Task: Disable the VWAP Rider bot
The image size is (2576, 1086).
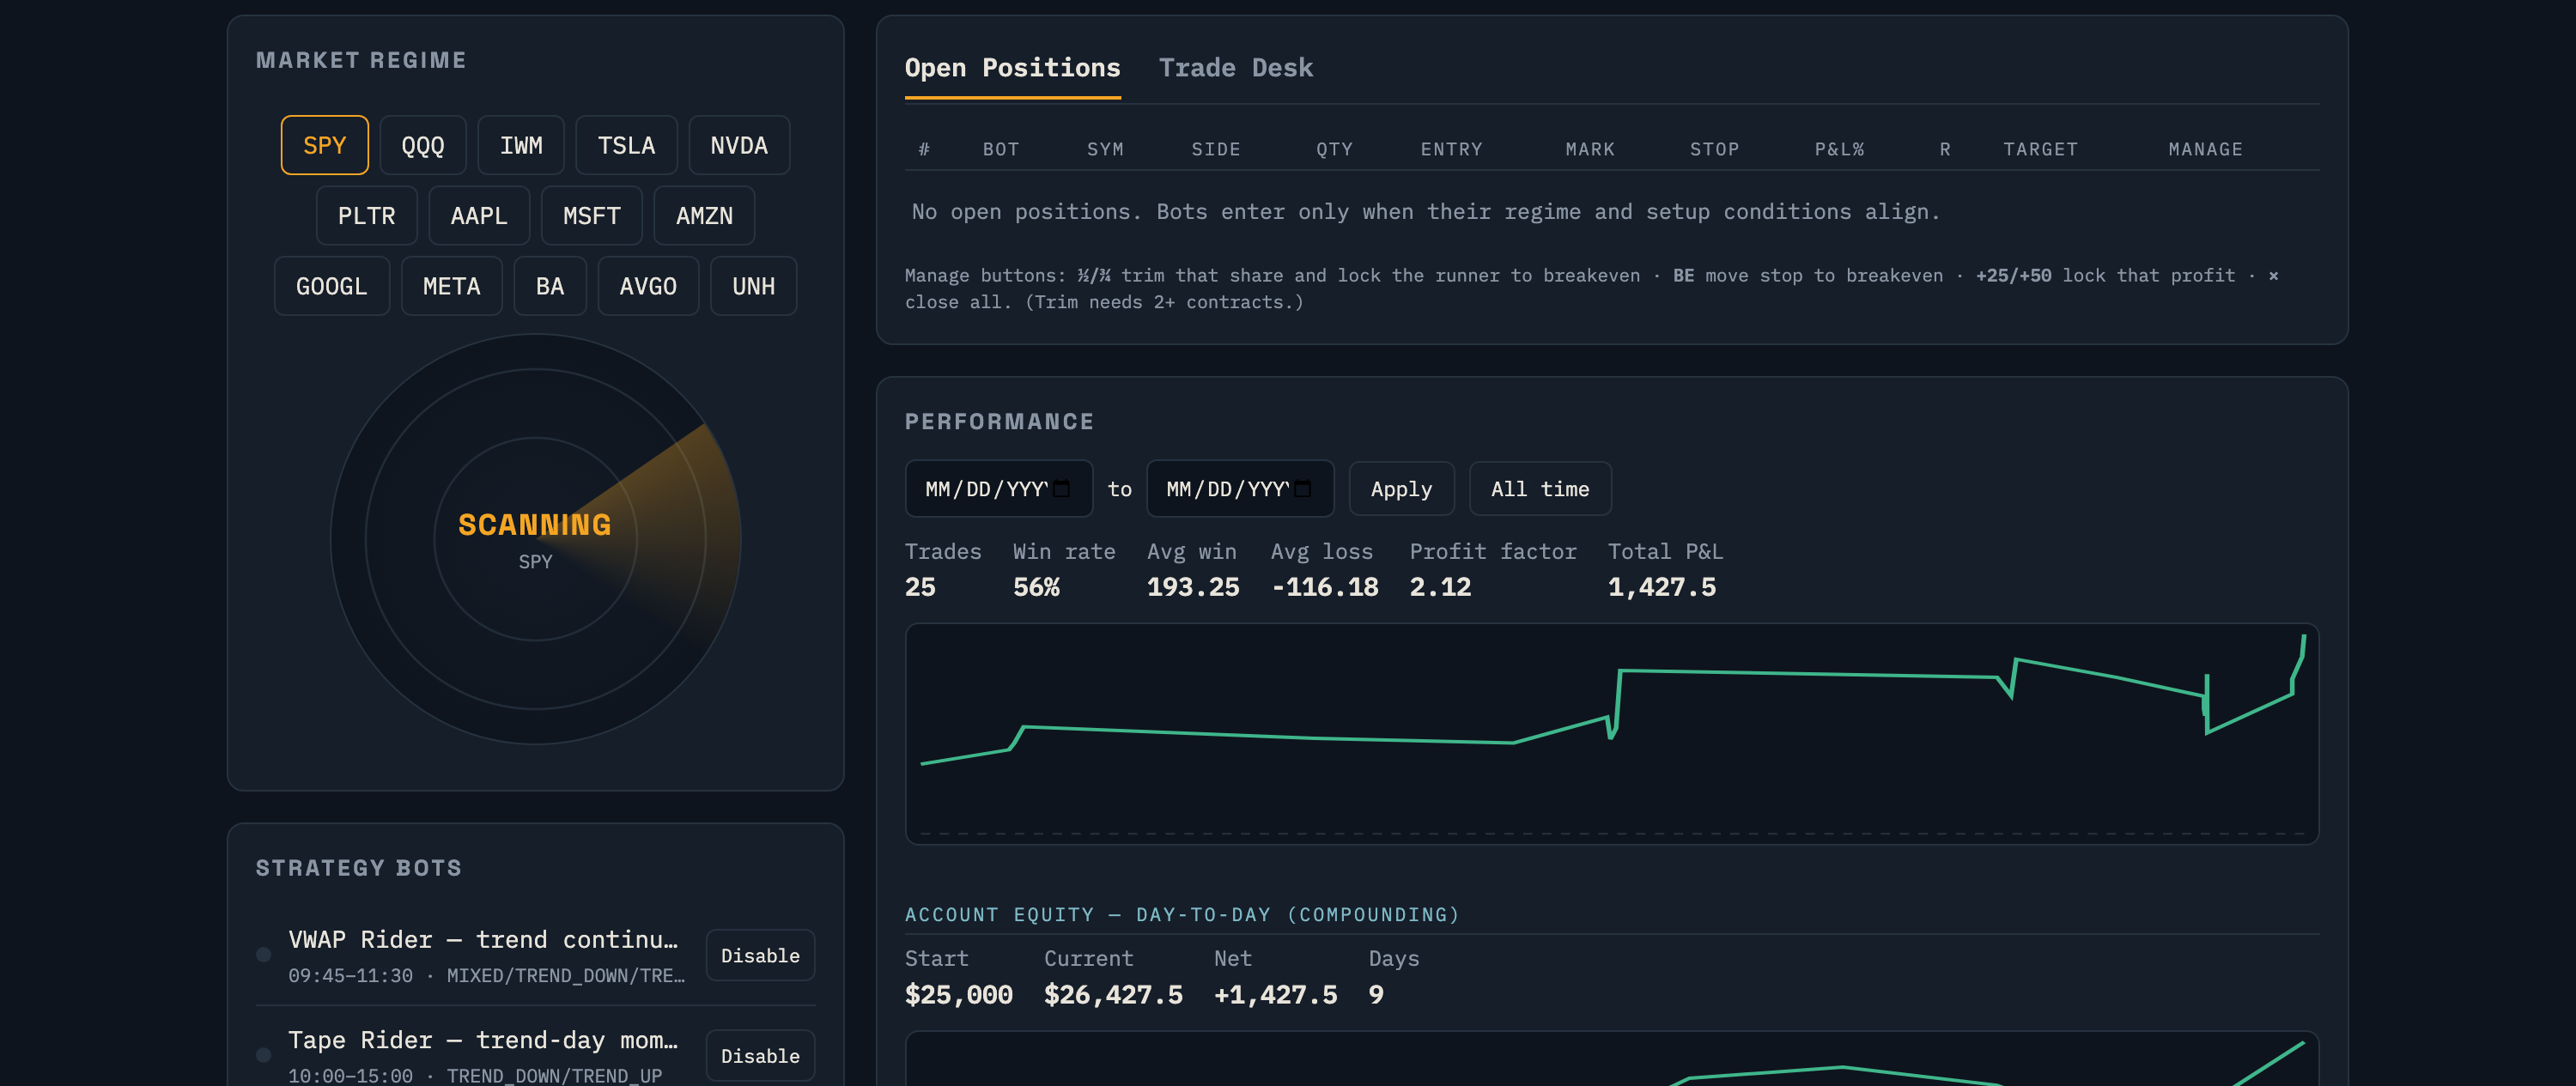Action: point(760,956)
